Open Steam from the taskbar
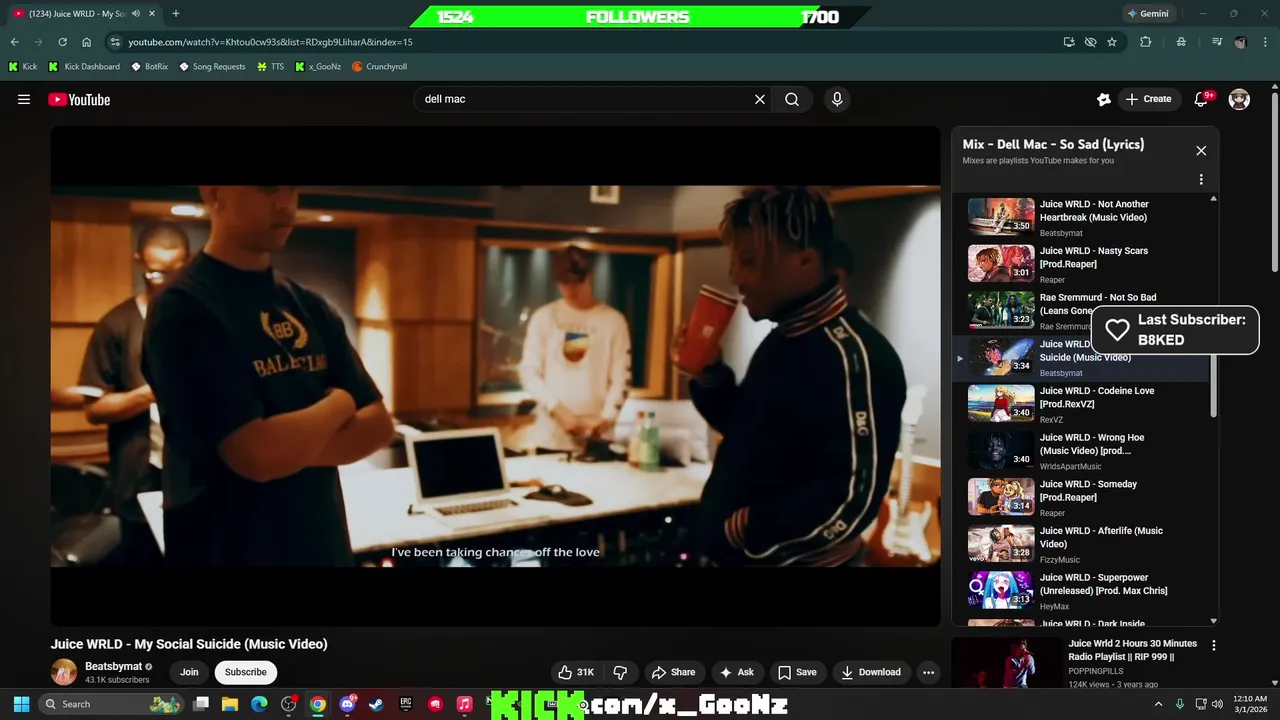The image size is (1280, 720). [376, 704]
